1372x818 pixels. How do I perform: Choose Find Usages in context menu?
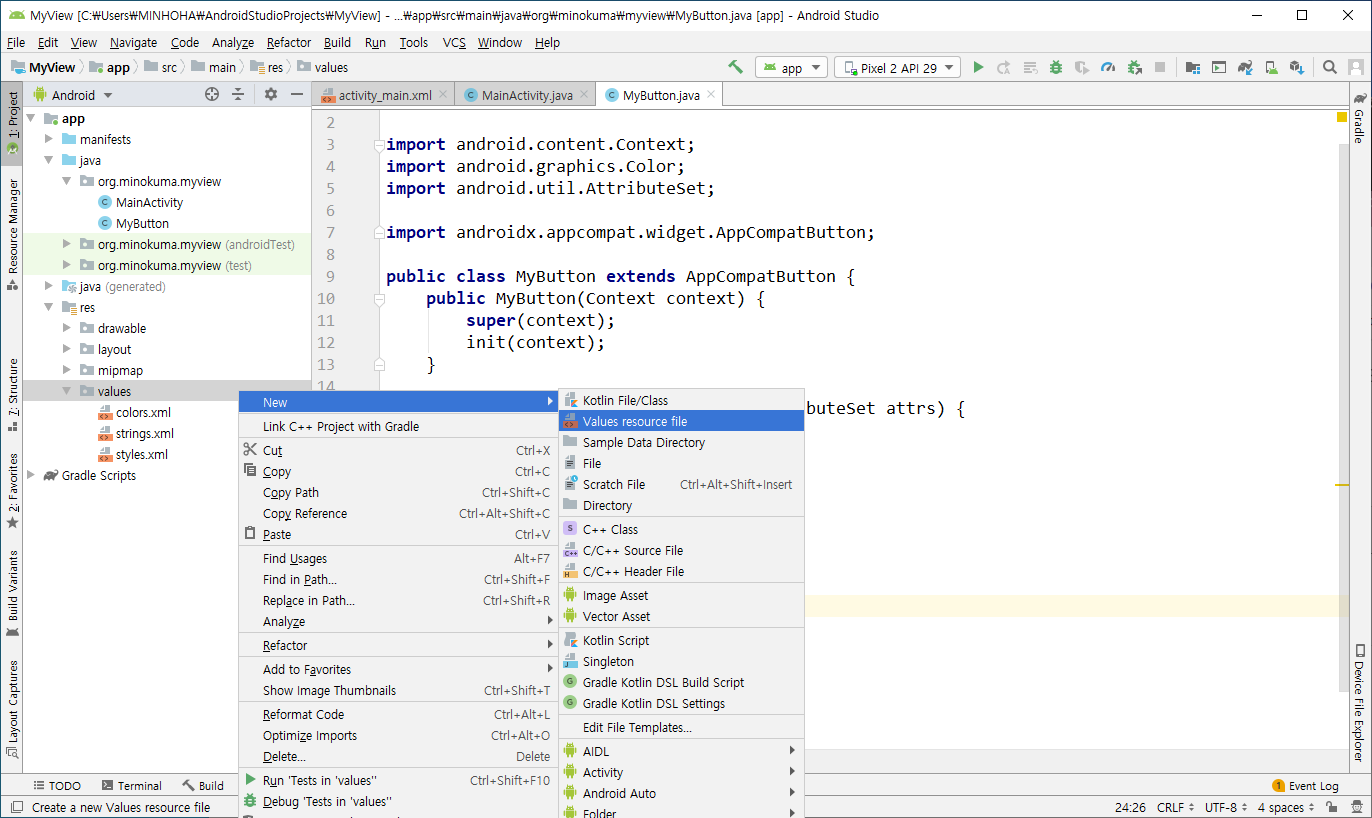398,558
